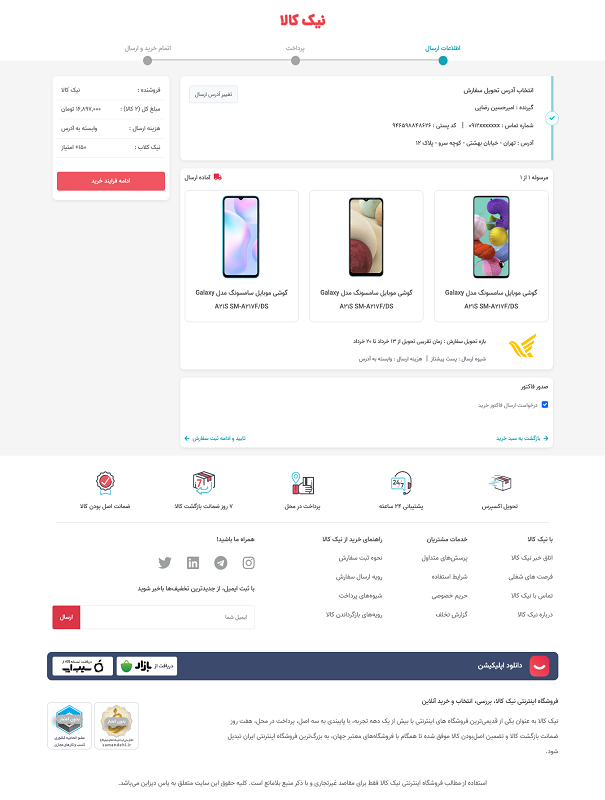Viewport: 605px width, 800px height.
Task: Click the Bazaar app download badge
Action: pos(147,666)
